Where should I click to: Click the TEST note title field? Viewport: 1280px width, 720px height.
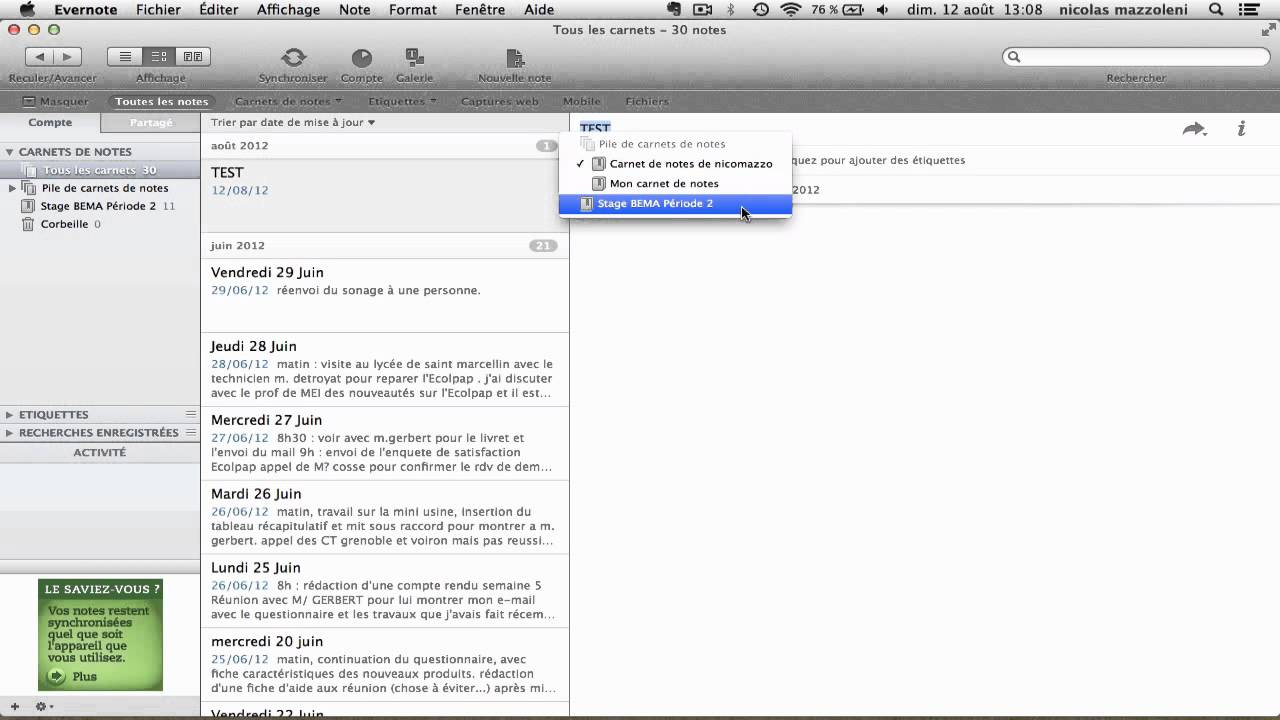(595, 128)
